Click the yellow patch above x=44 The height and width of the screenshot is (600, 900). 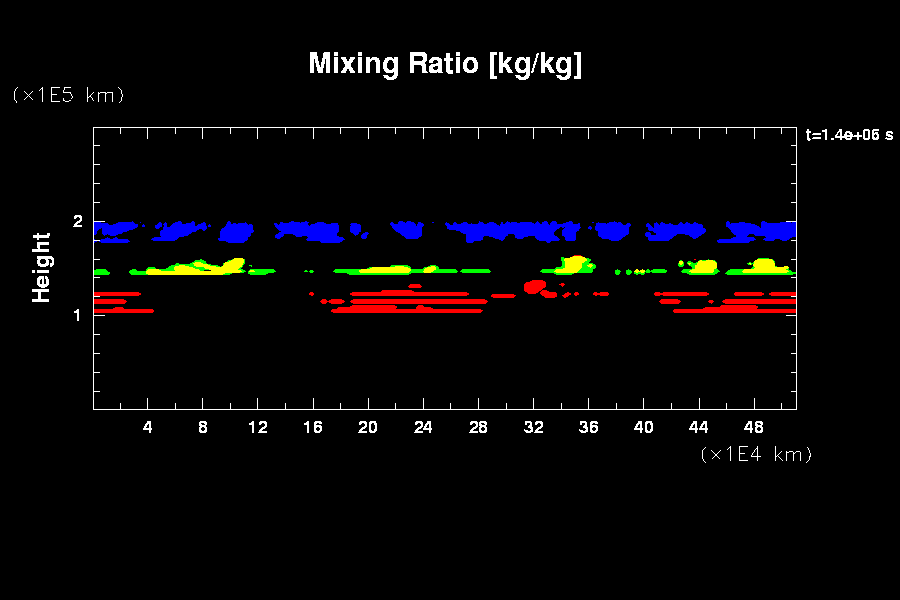tap(704, 267)
